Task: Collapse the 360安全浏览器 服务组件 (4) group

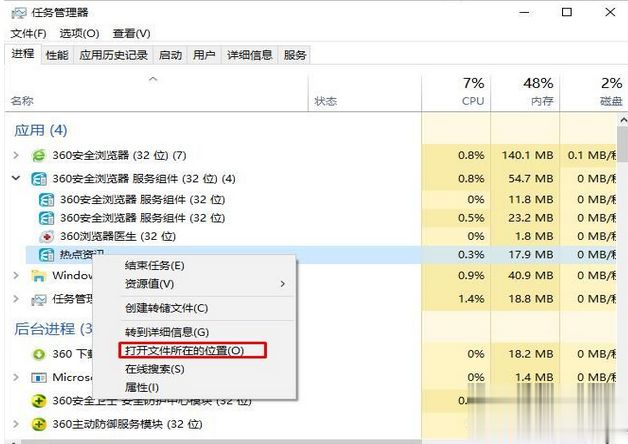Action: pos(16,178)
